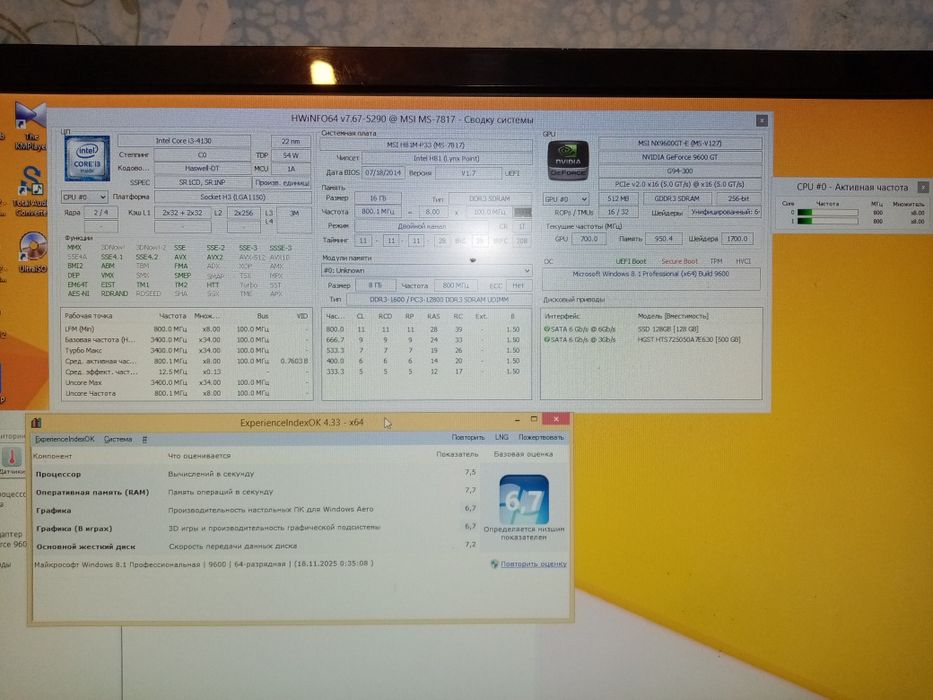Click the Произв. единицы button in HWiNFO
933x700 pixels.
[281, 183]
